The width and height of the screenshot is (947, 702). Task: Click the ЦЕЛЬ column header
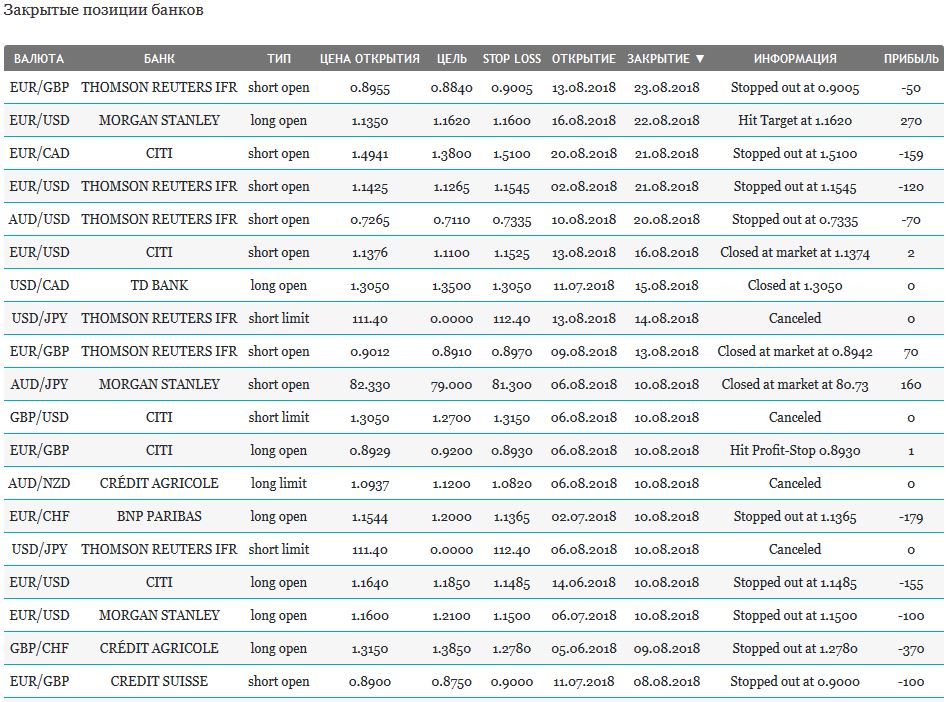tap(452, 59)
